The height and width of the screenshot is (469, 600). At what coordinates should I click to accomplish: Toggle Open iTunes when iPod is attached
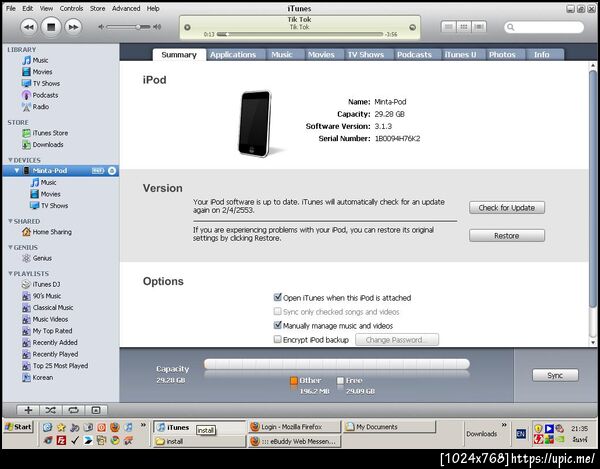click(278, 297)
